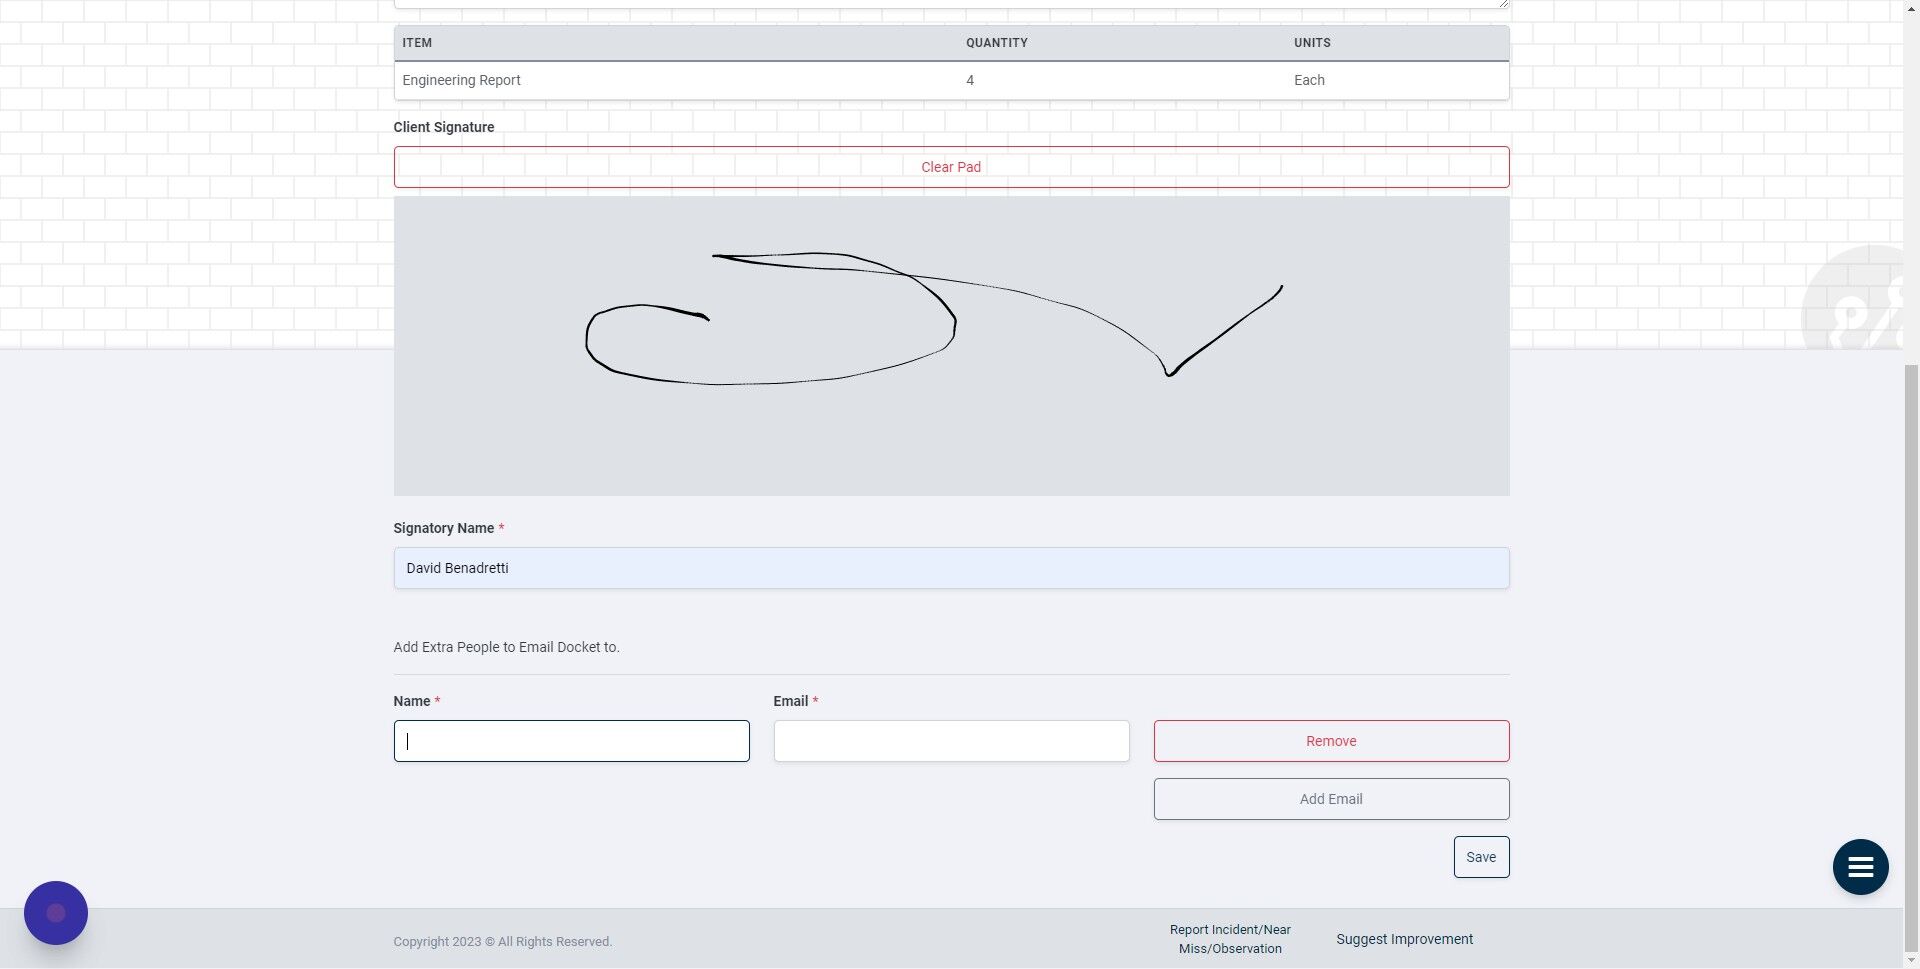Click the Signatory Name field showing David Benadretti

tap(950, 567)
